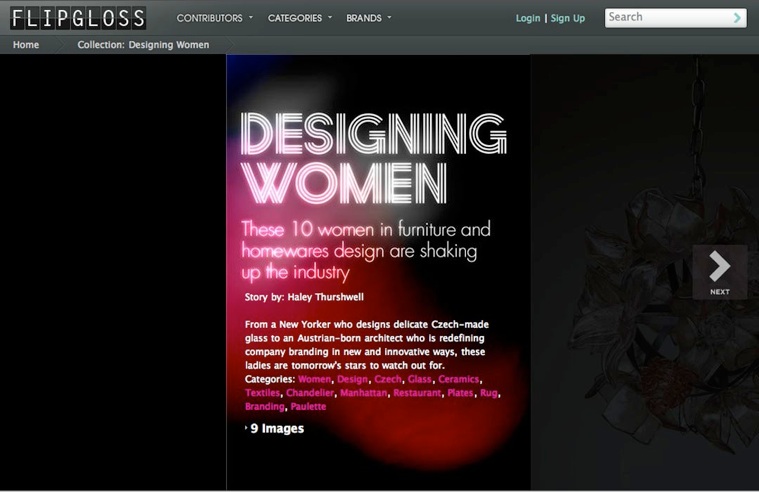Open the Restaurant category link
The image size is (759, 492).
click(417, 393)
